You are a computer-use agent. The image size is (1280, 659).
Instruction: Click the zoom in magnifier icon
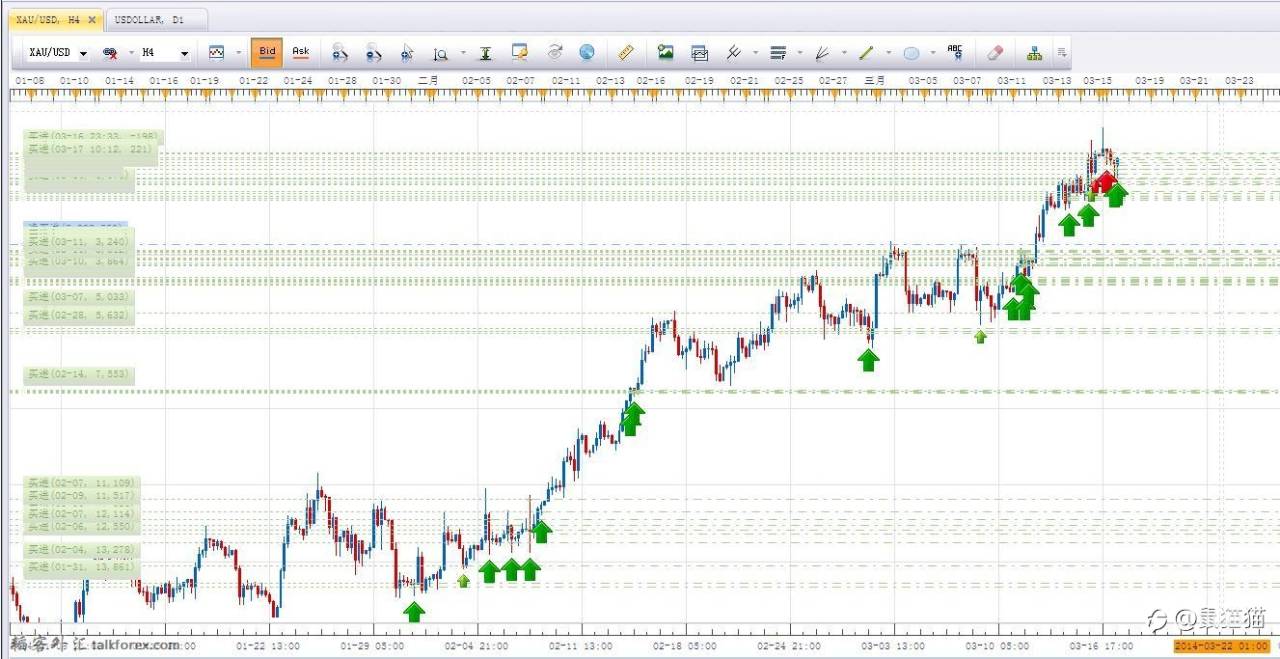click(x=339, y=52)
